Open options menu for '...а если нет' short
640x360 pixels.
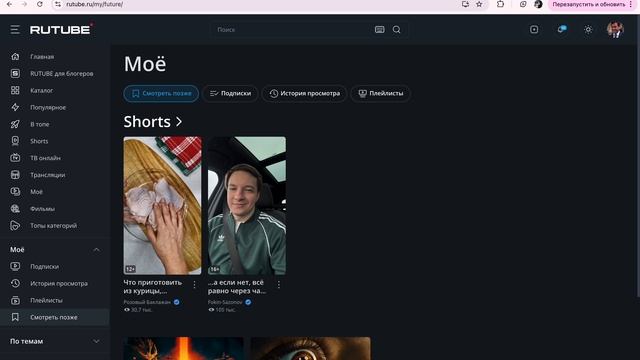(x=279, y=284)
